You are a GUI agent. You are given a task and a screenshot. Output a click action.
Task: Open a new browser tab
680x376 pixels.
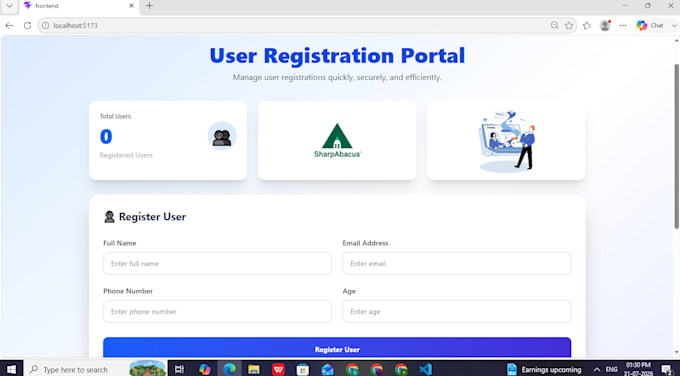click(x=149, y=6)
